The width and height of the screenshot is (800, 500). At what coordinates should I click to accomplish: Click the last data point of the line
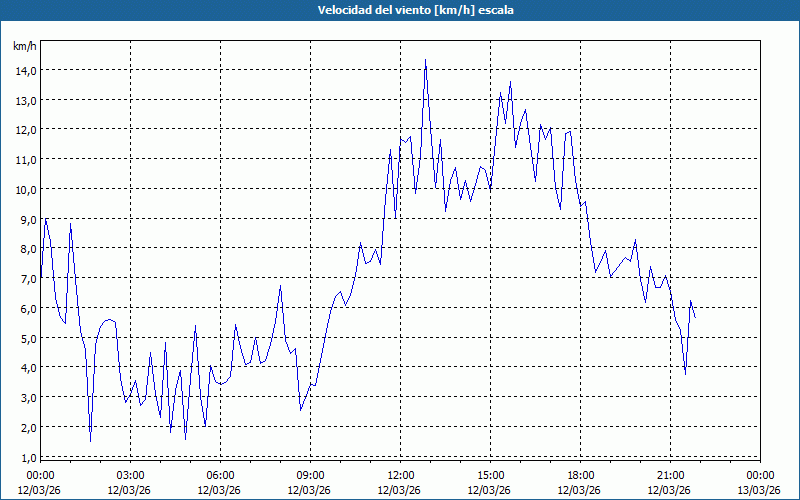tap(695, 318)
